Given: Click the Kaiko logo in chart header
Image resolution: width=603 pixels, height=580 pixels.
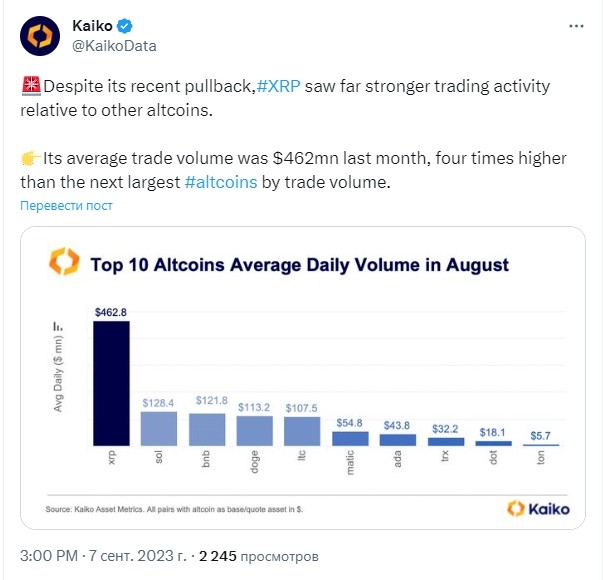Looking at the screenshot, I should (x=65, y=263).
